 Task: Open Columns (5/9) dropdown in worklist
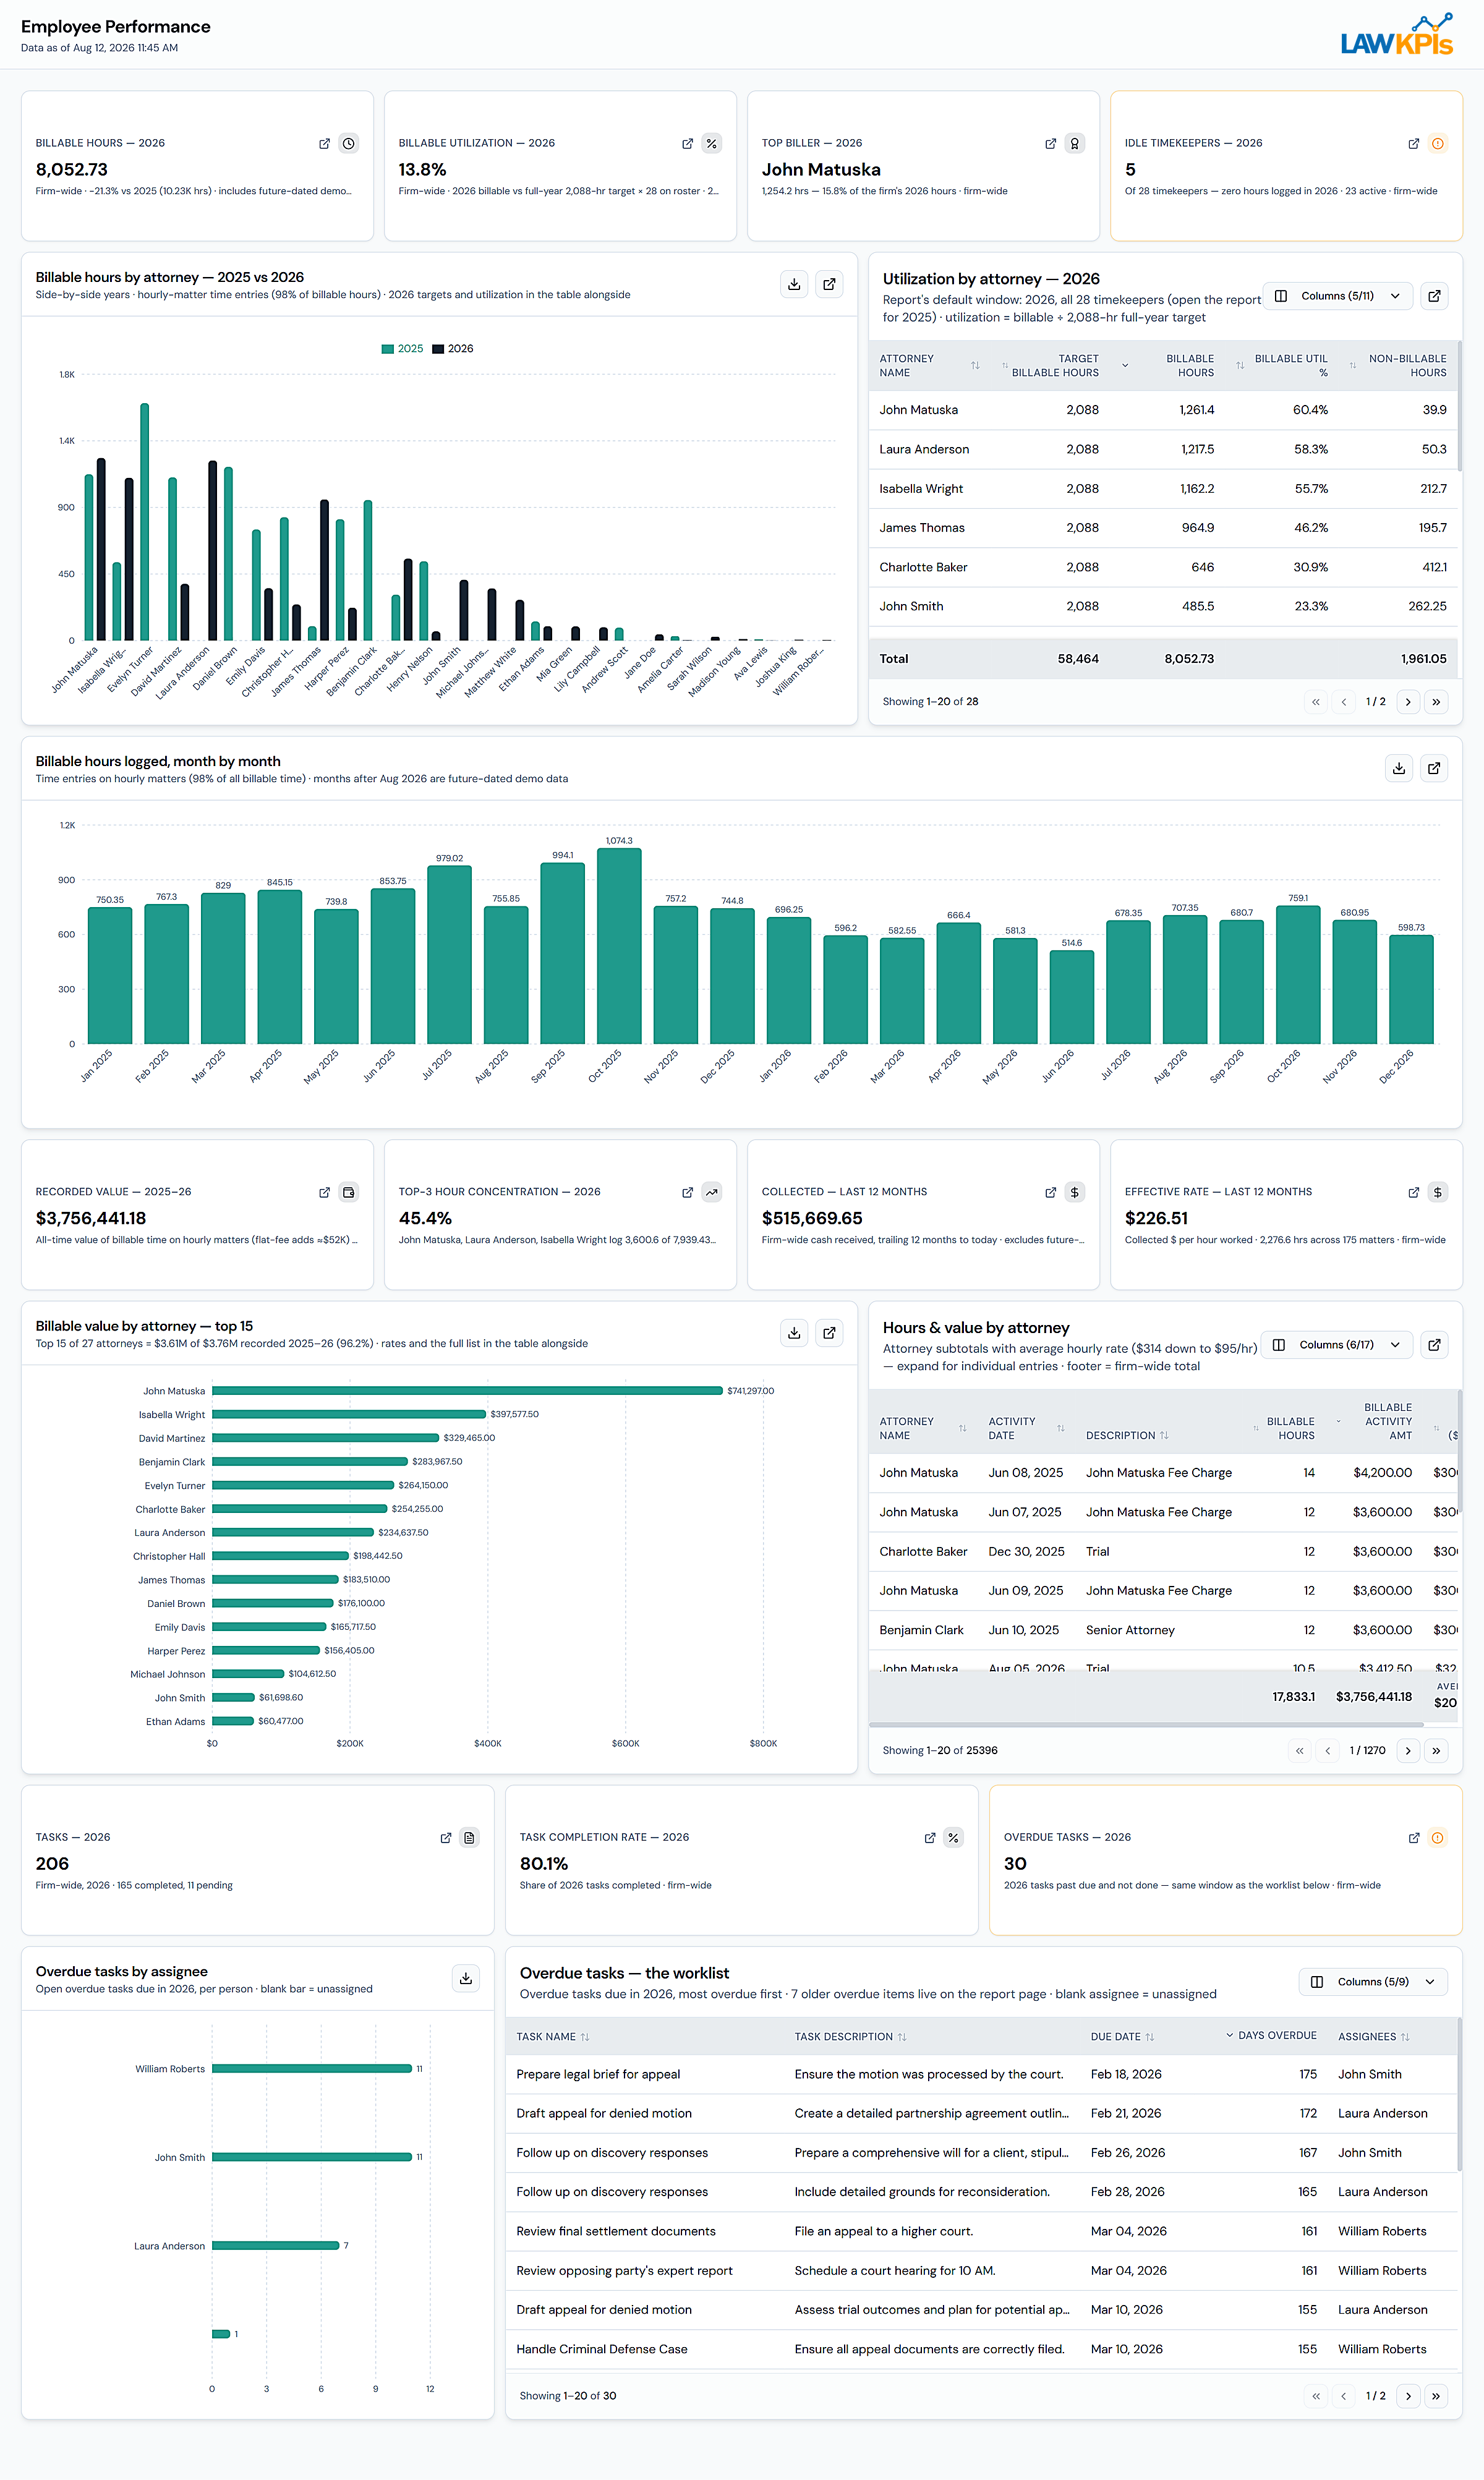1373,1982
